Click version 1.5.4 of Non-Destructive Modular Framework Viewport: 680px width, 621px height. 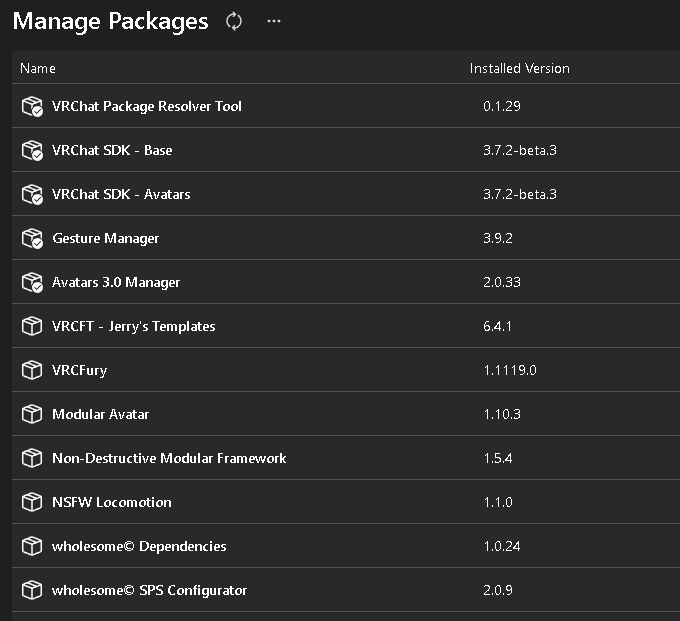498,458
